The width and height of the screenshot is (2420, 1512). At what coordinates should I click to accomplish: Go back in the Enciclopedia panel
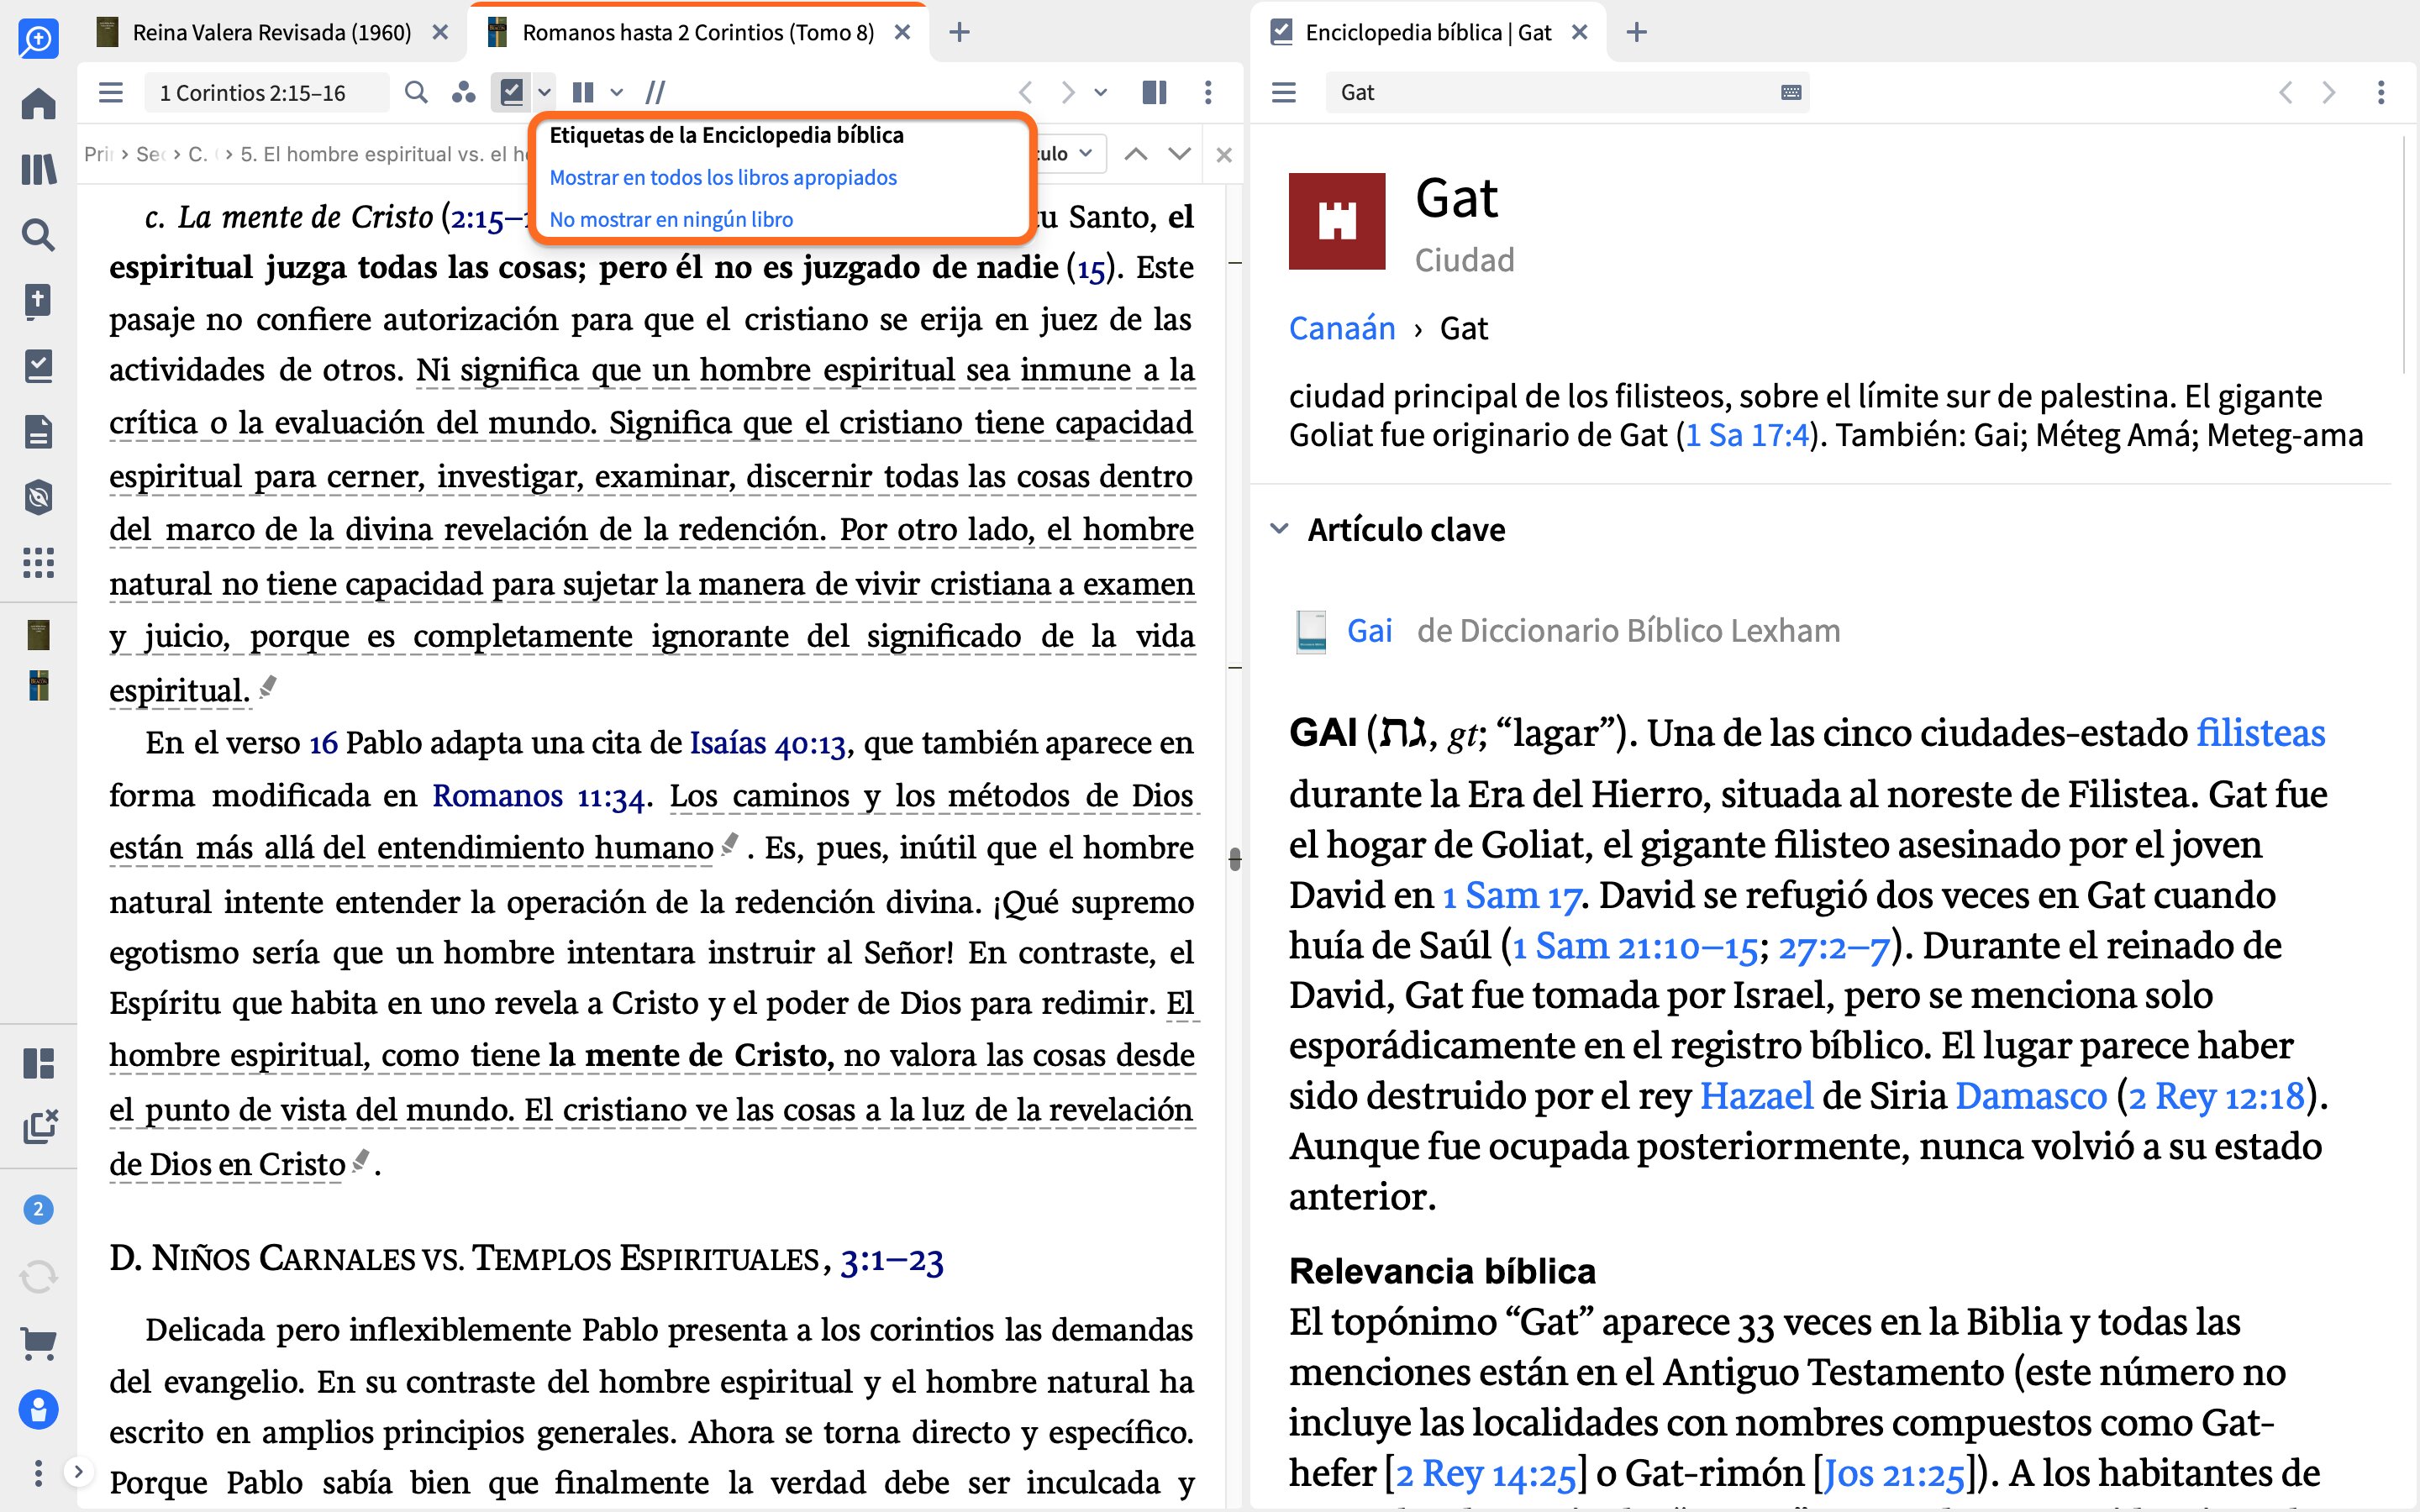2285,93
